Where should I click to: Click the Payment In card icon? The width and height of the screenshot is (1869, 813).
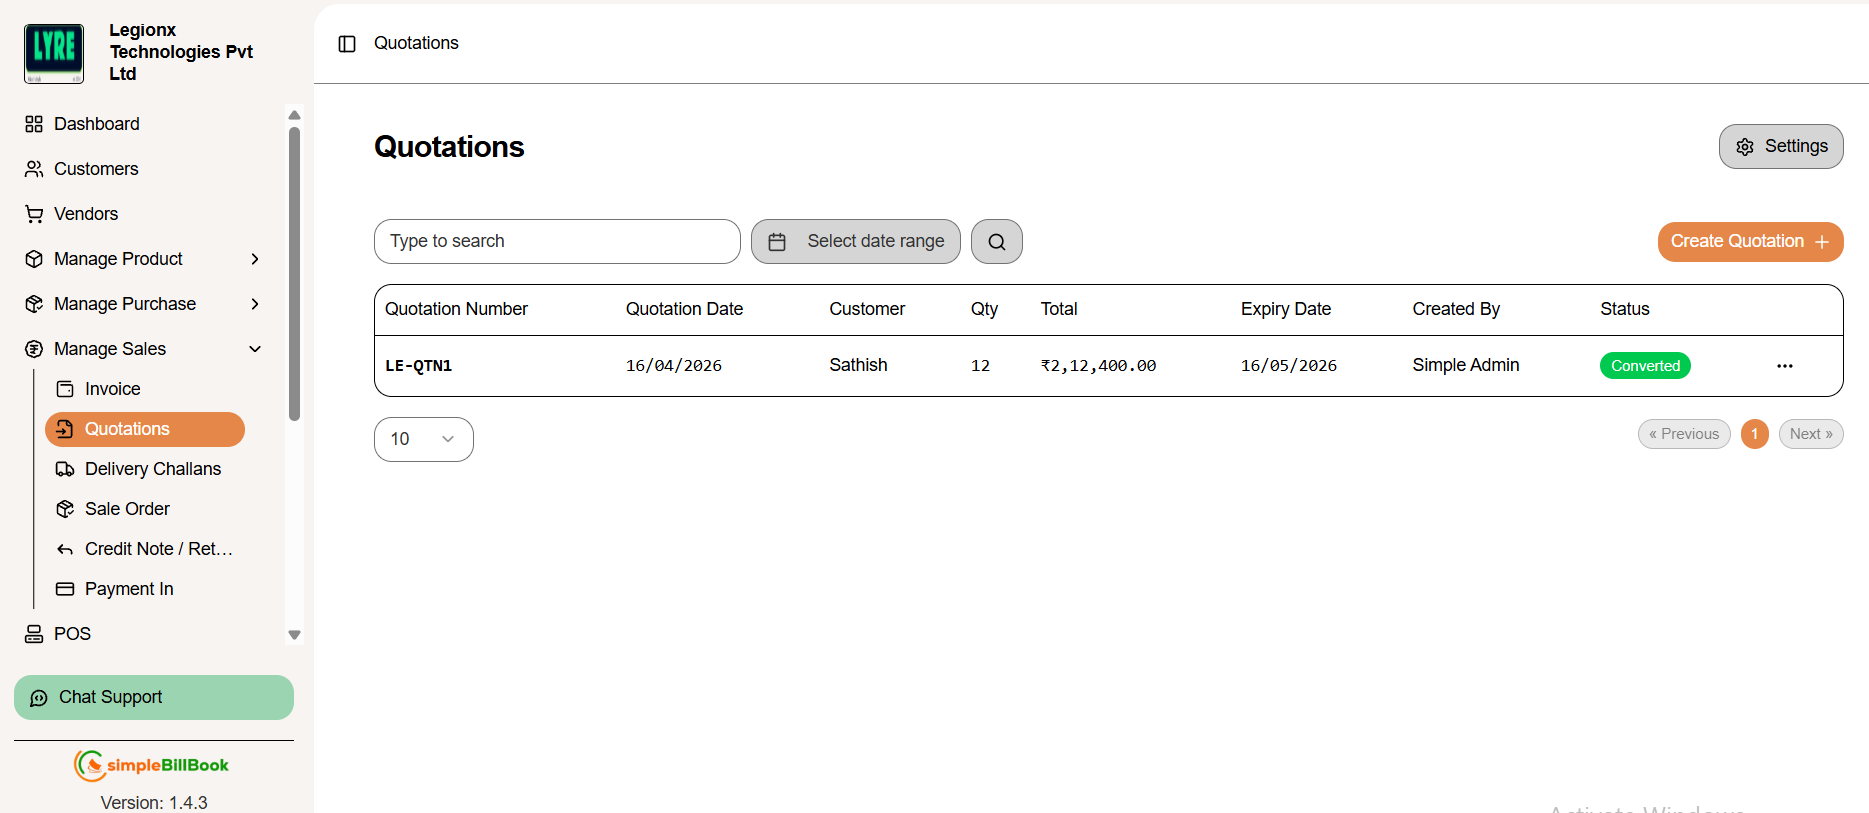coord(65,589)
